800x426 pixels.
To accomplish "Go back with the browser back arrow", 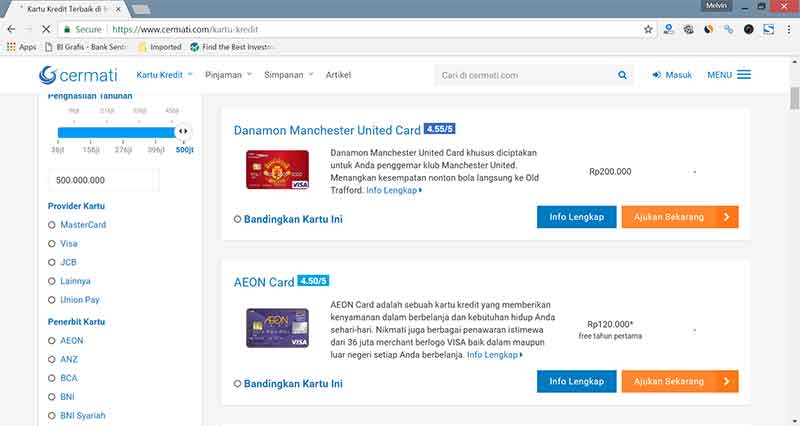I will click(x=11, y=30).
